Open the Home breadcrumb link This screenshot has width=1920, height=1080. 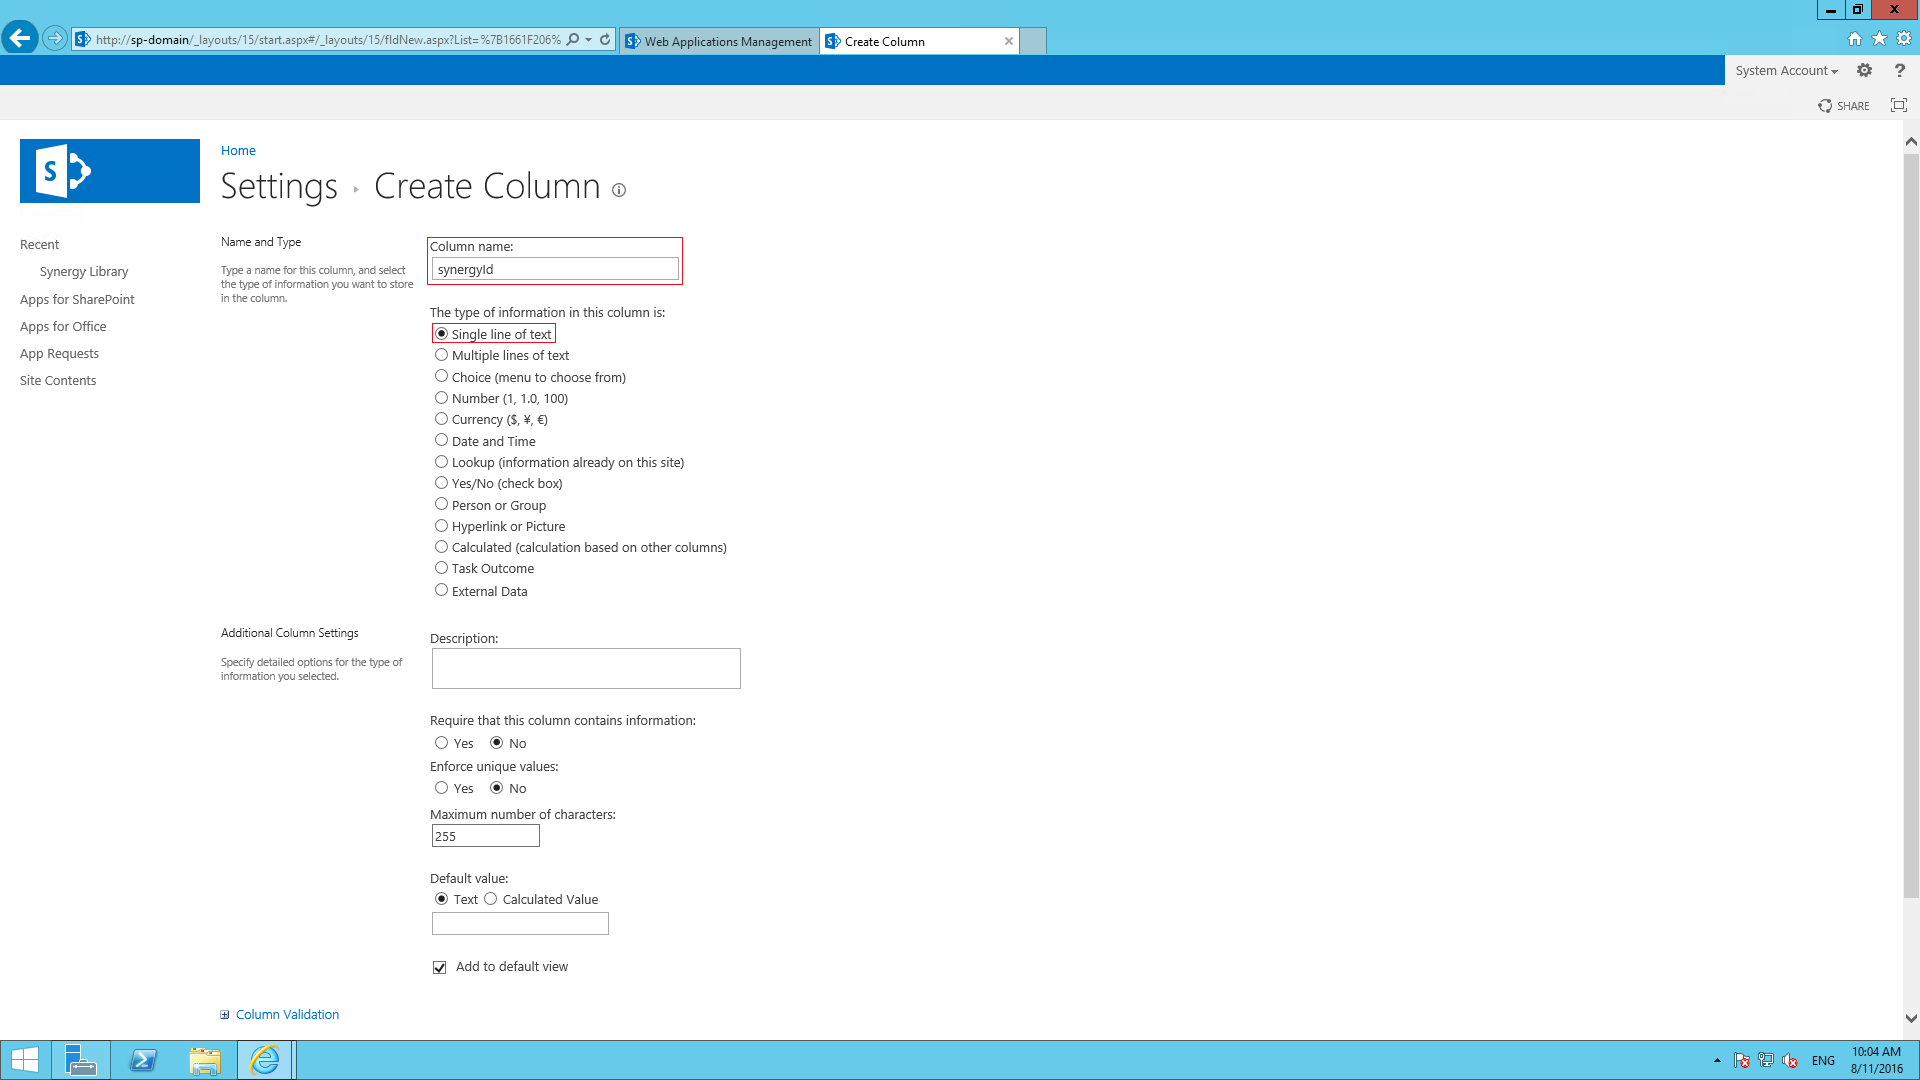pyautogui.click(x=238, y=150)
